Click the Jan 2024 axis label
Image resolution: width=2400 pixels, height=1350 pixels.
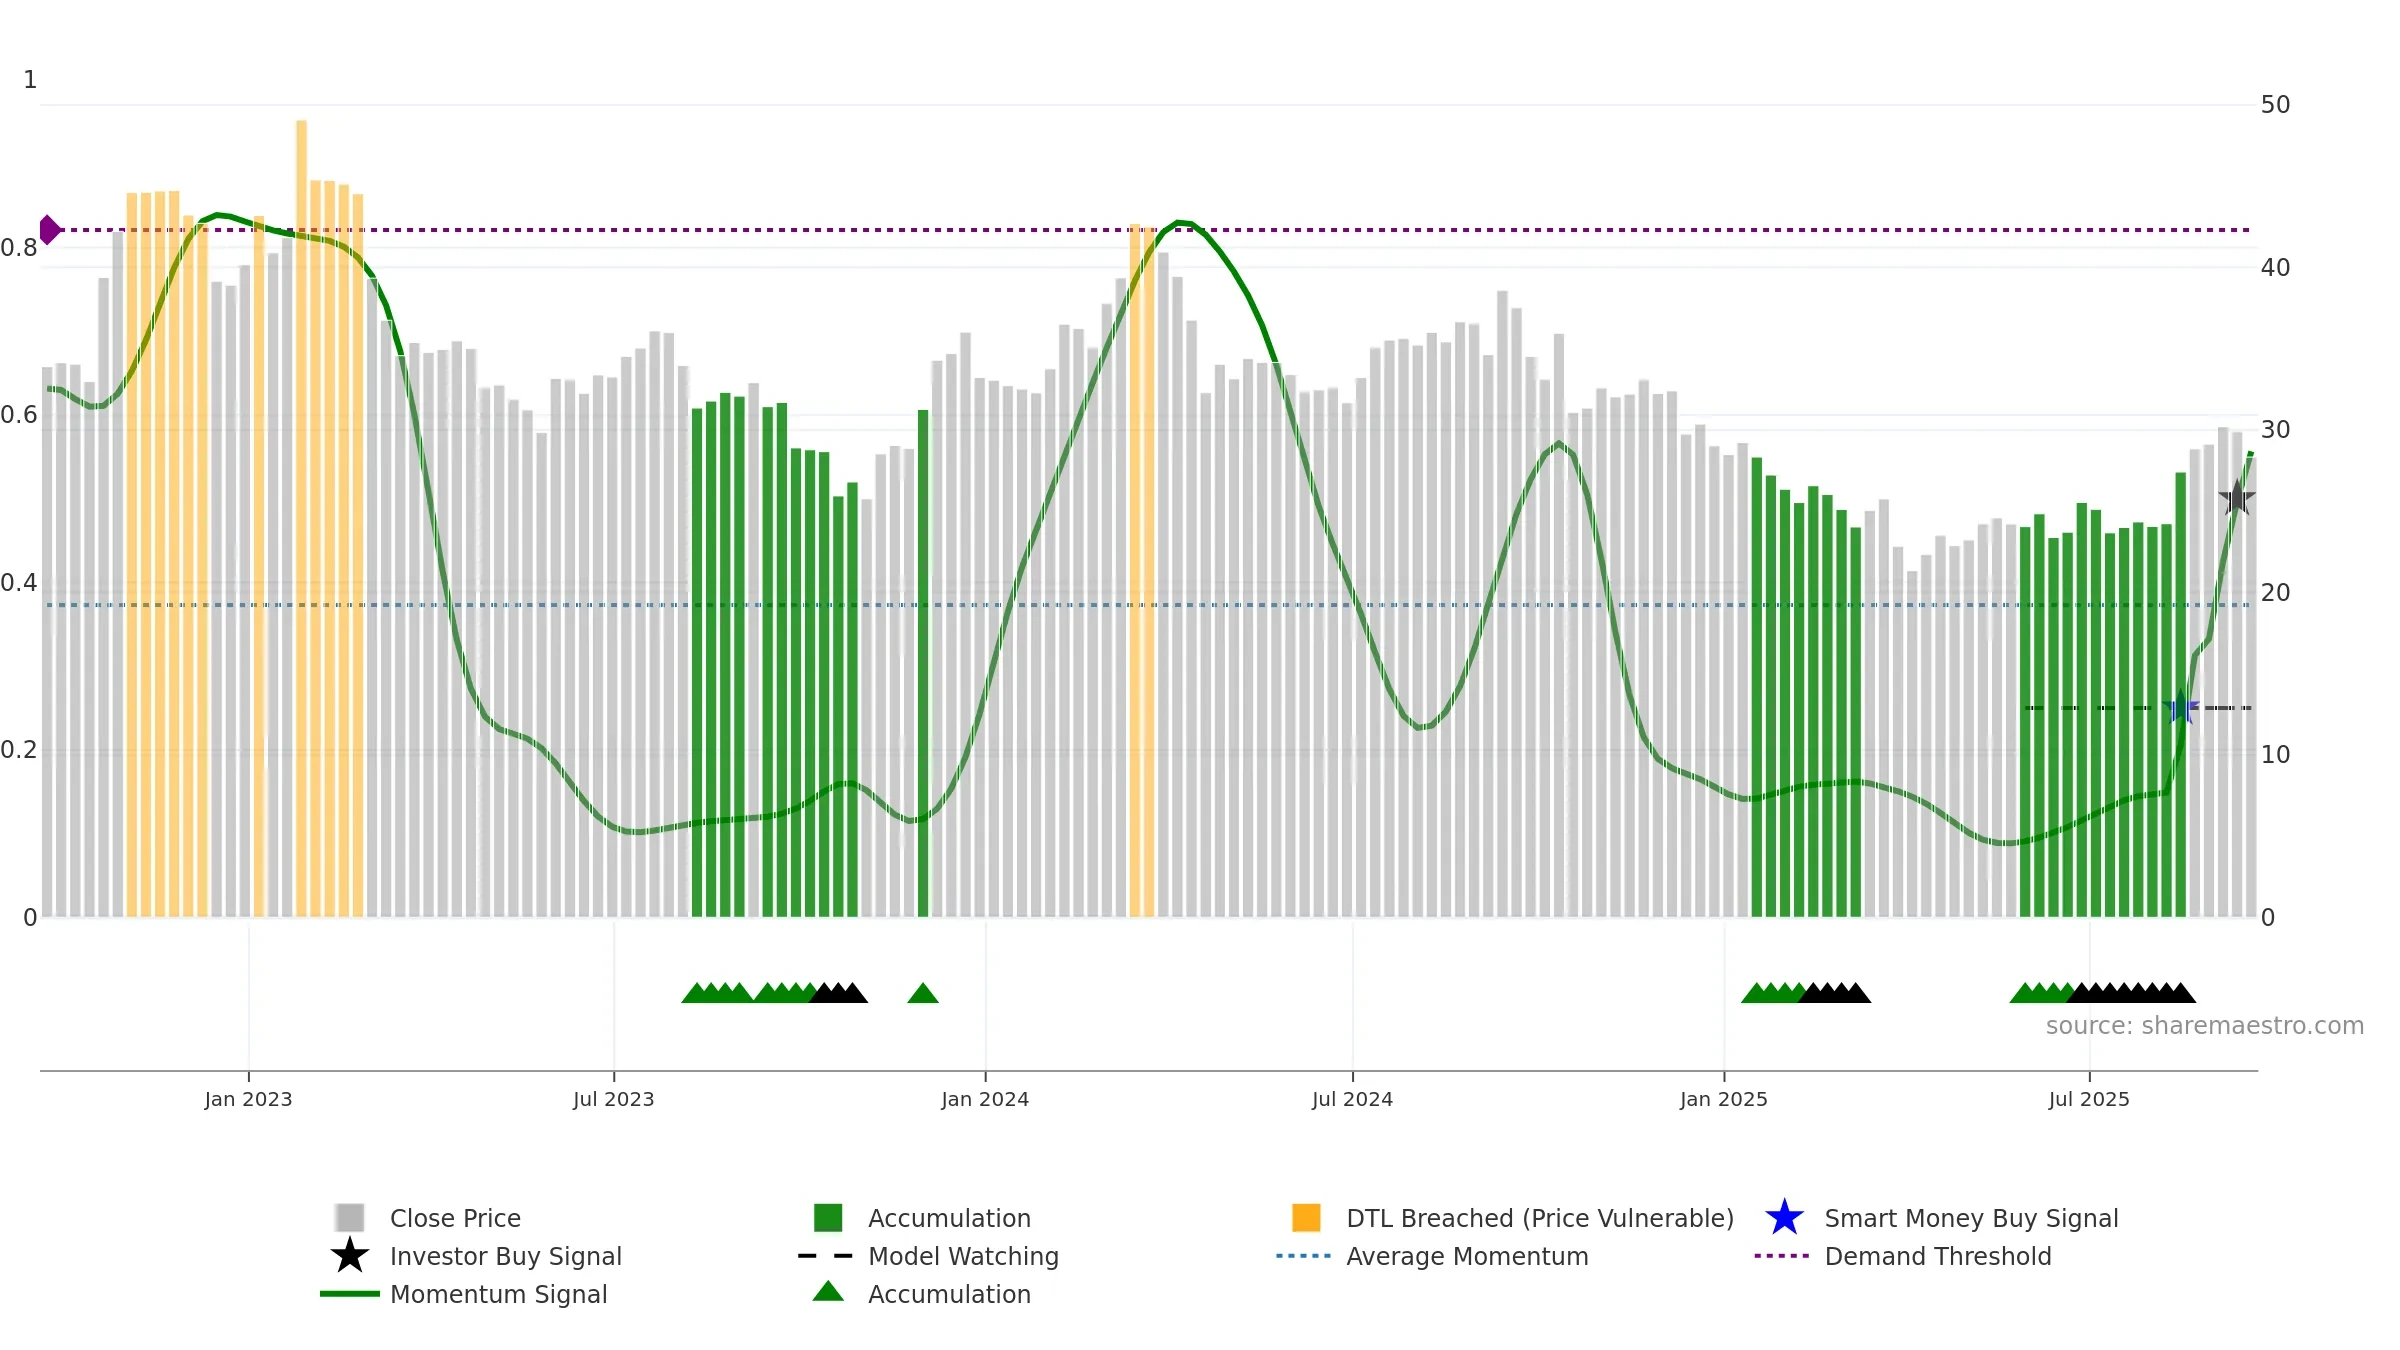pos(985,1100)
